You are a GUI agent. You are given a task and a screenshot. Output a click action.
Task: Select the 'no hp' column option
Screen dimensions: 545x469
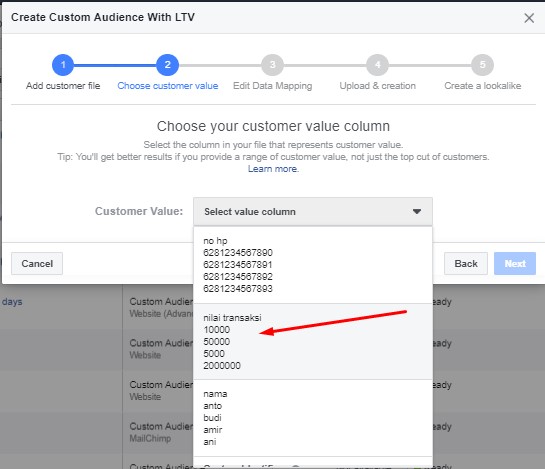coord(313,265)
